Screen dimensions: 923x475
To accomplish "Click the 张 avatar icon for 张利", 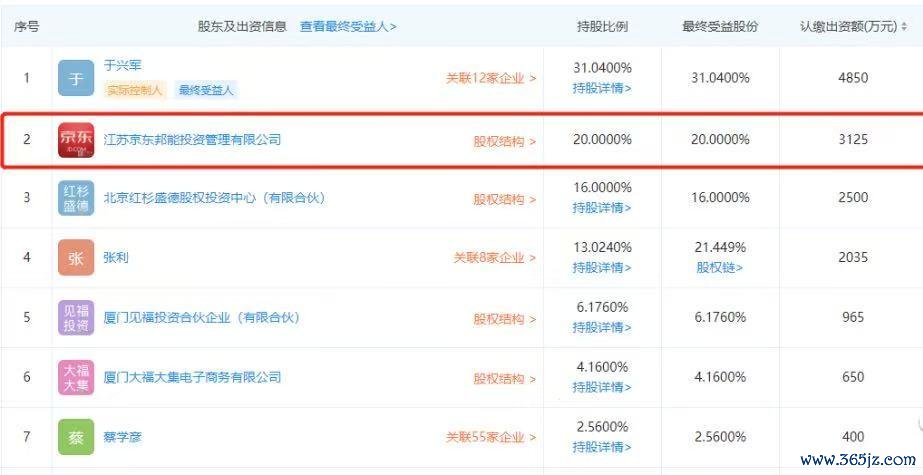I will click(x=76, y=258).
